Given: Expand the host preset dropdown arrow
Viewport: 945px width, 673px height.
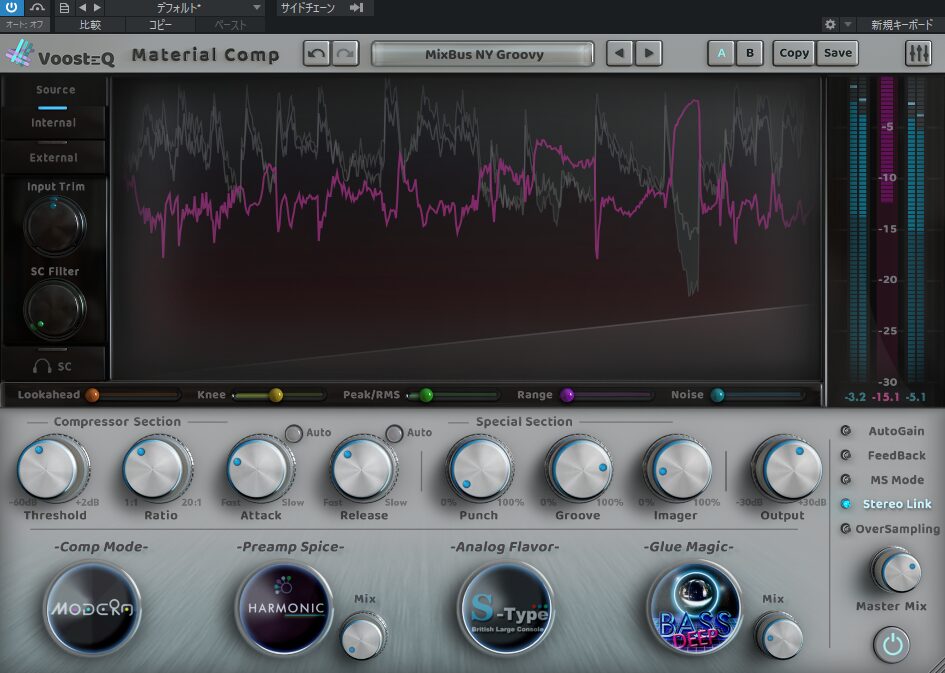Looking at the screenshot, I should click(257, 8).
